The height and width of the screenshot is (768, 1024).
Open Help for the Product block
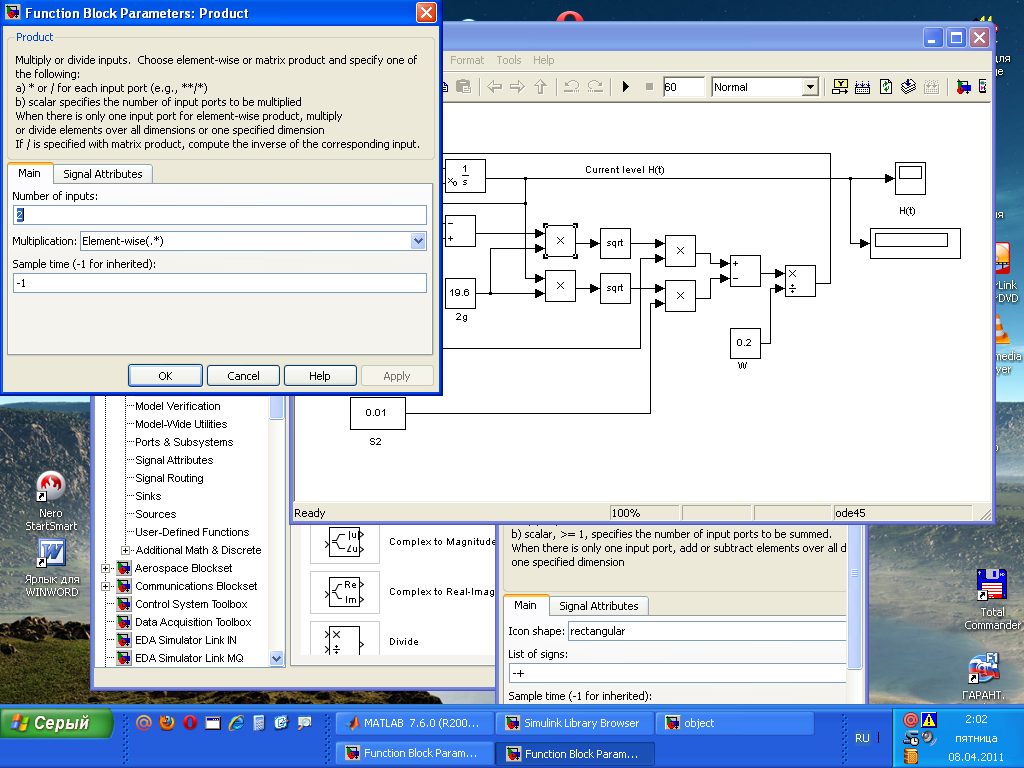tap(320, 376)
